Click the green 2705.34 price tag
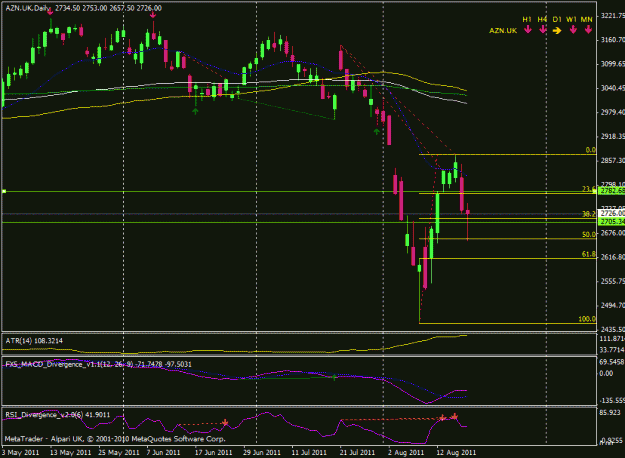The height and width of the screenshot is (458, 625). coord(612,221)
